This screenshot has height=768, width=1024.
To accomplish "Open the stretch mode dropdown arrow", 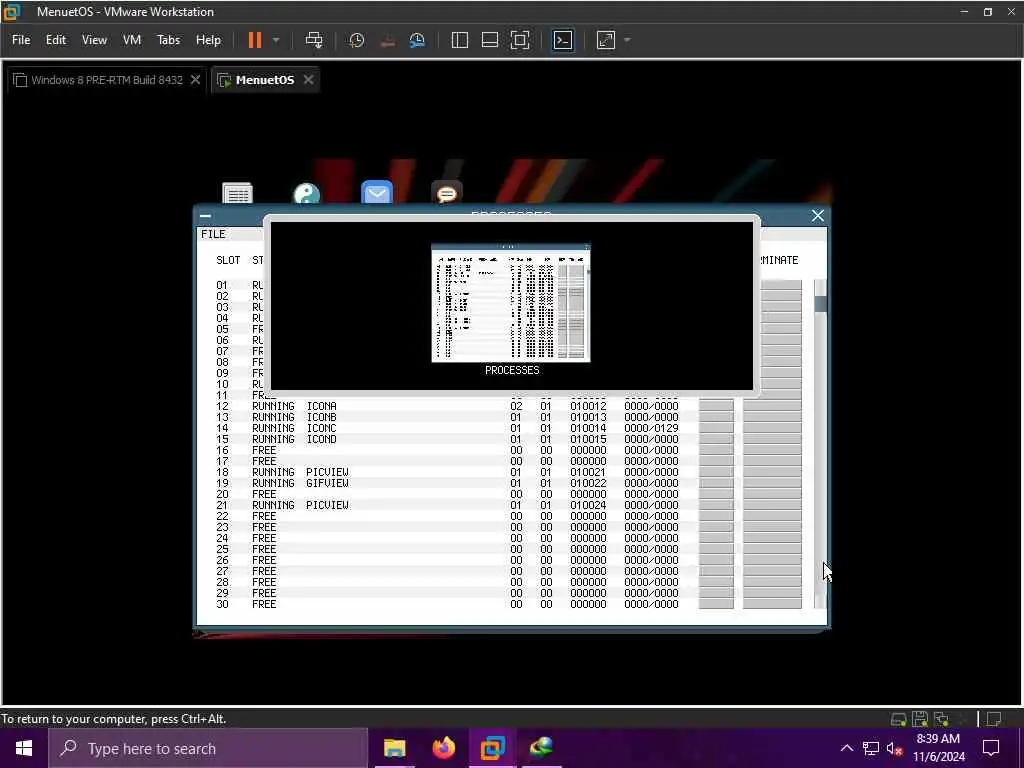I will [628, 40].
